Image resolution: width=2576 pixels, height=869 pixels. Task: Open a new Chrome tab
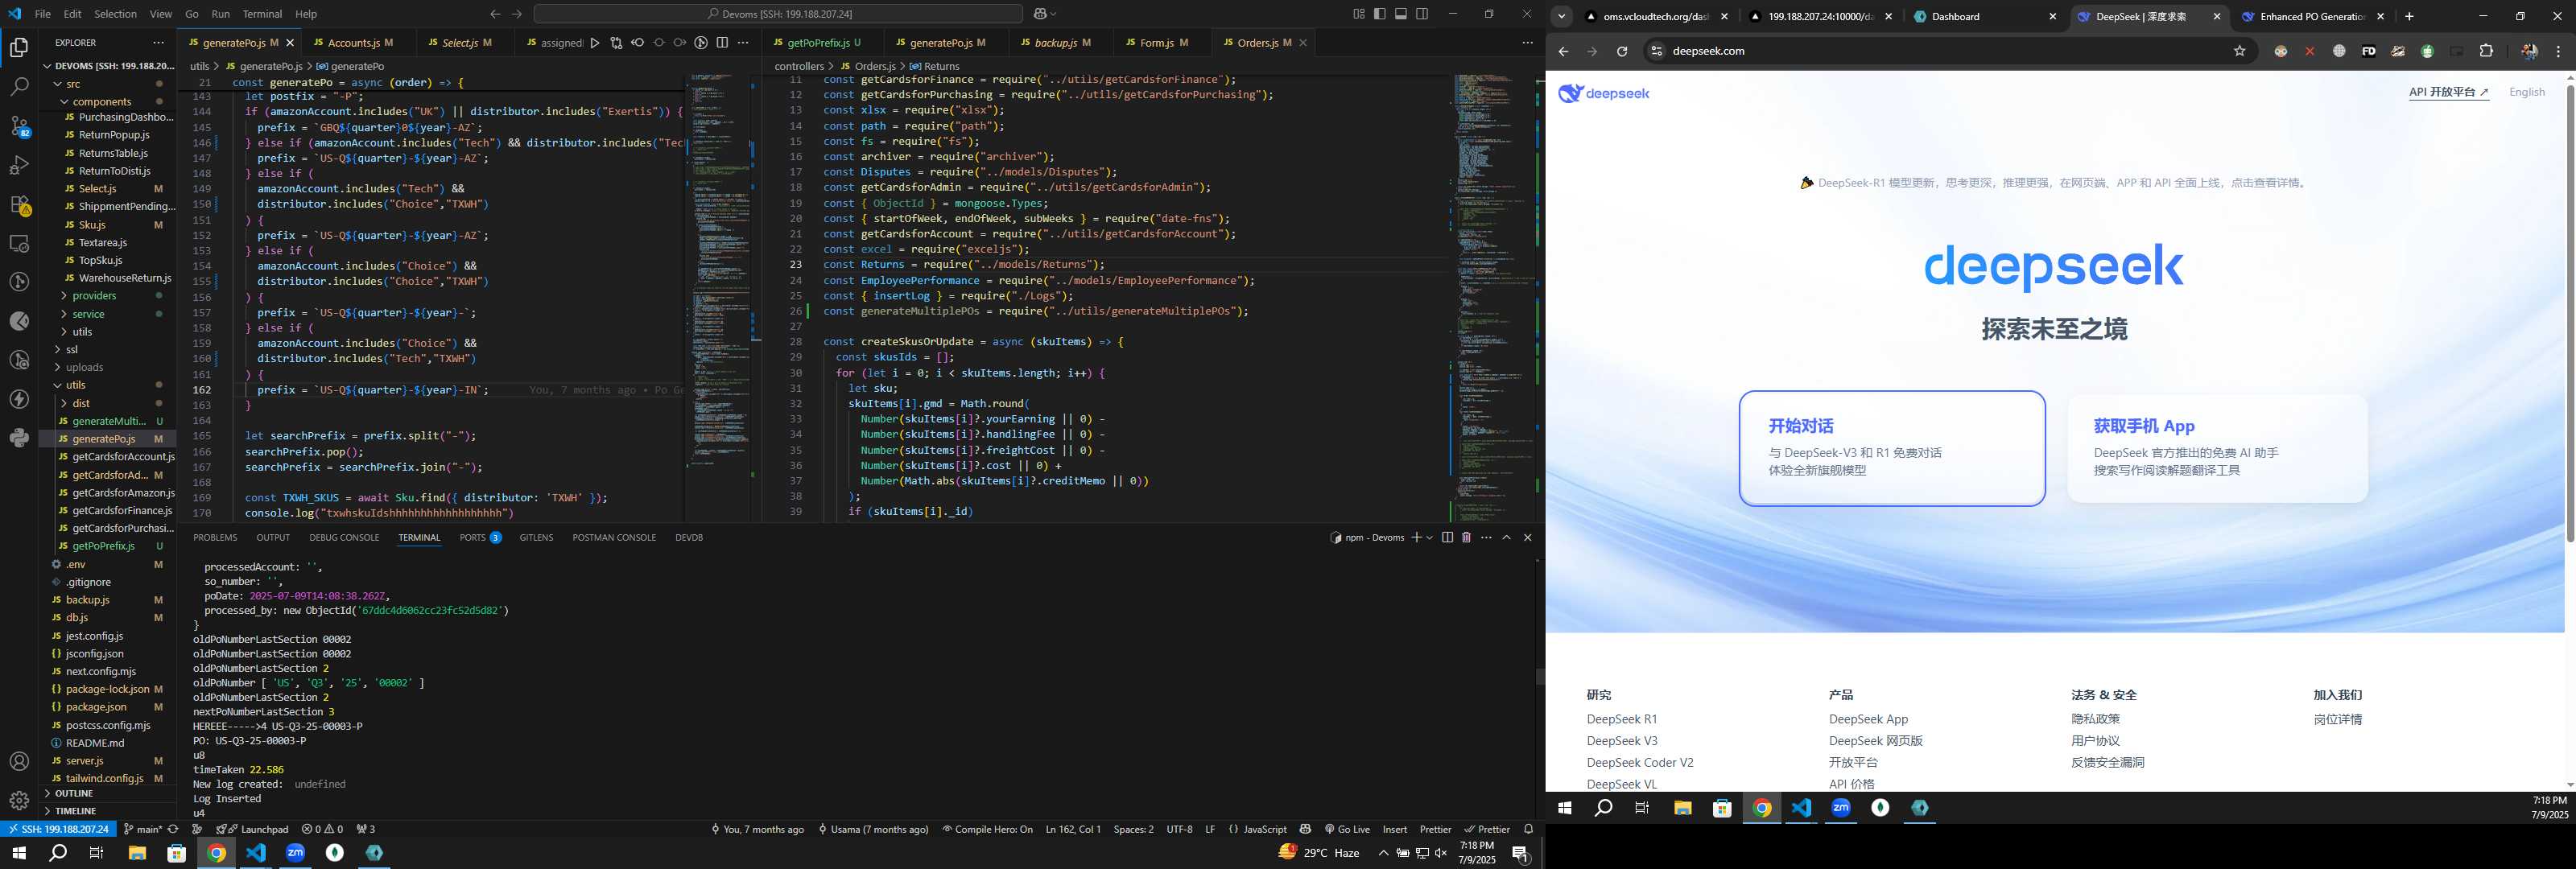tap(2409, 16)
